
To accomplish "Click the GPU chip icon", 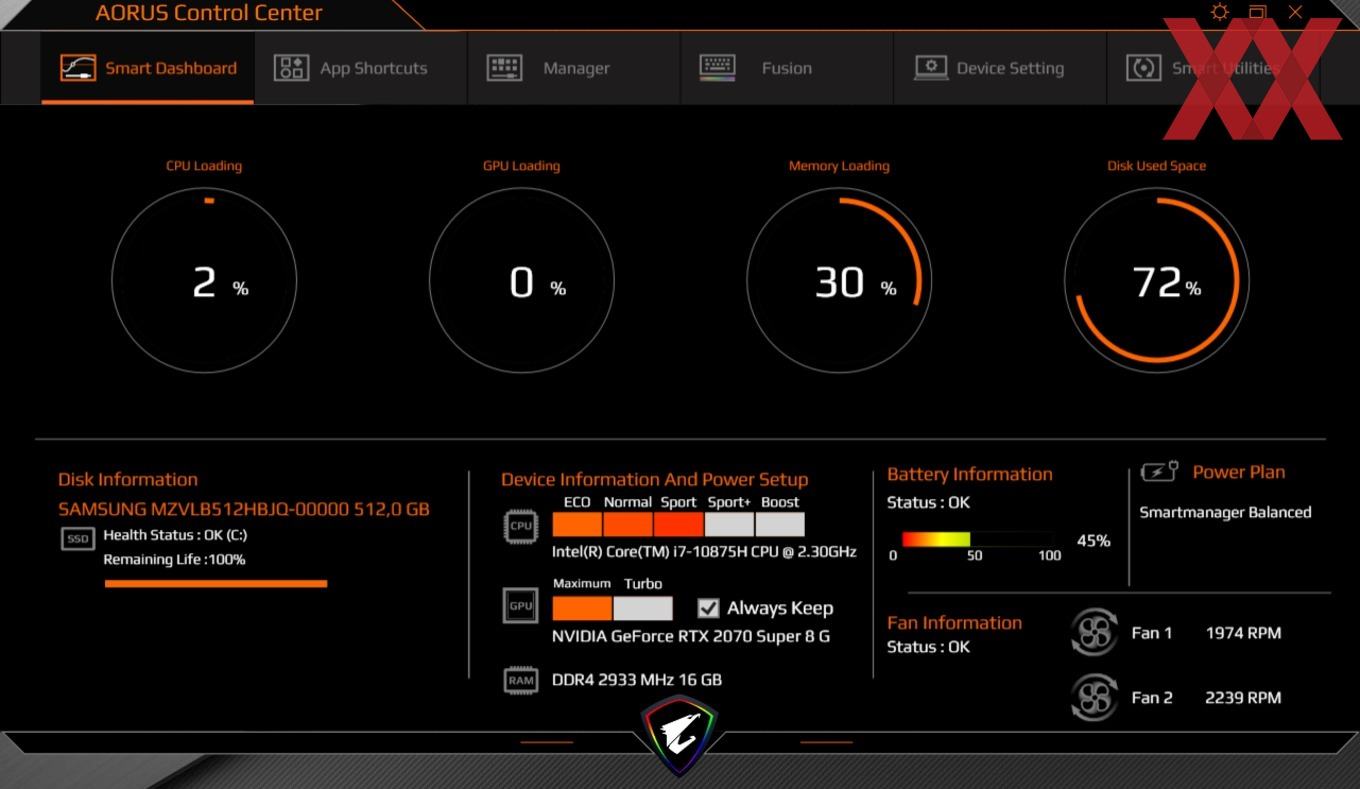I will click(521, 606).
